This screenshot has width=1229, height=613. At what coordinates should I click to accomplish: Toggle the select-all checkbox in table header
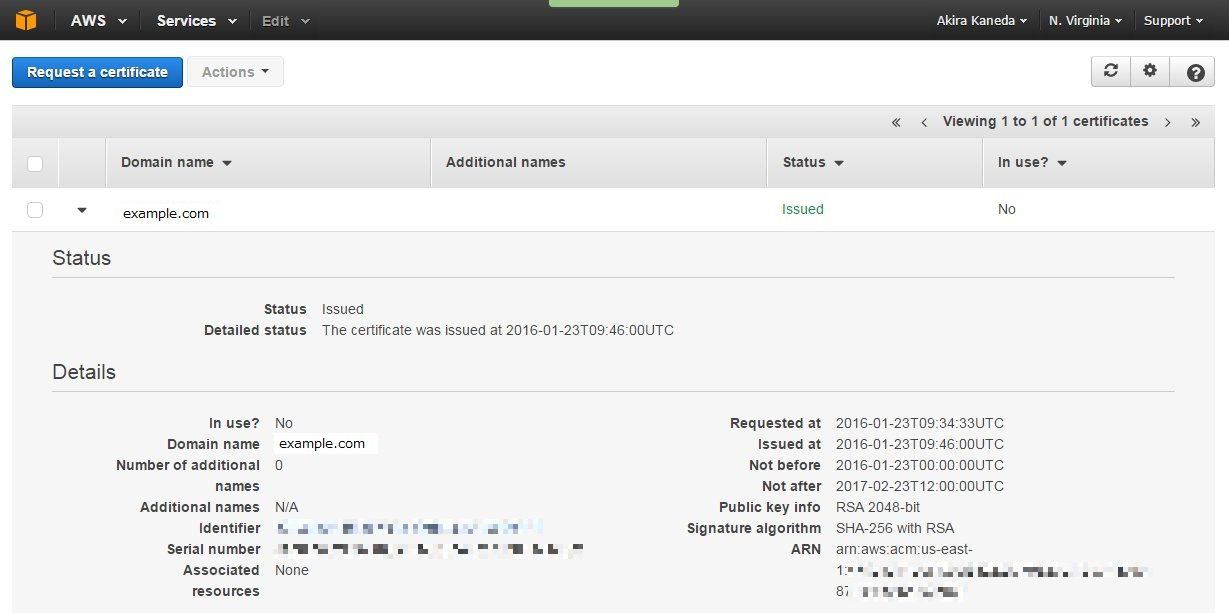pyautogui.click(x=35, y=163)
